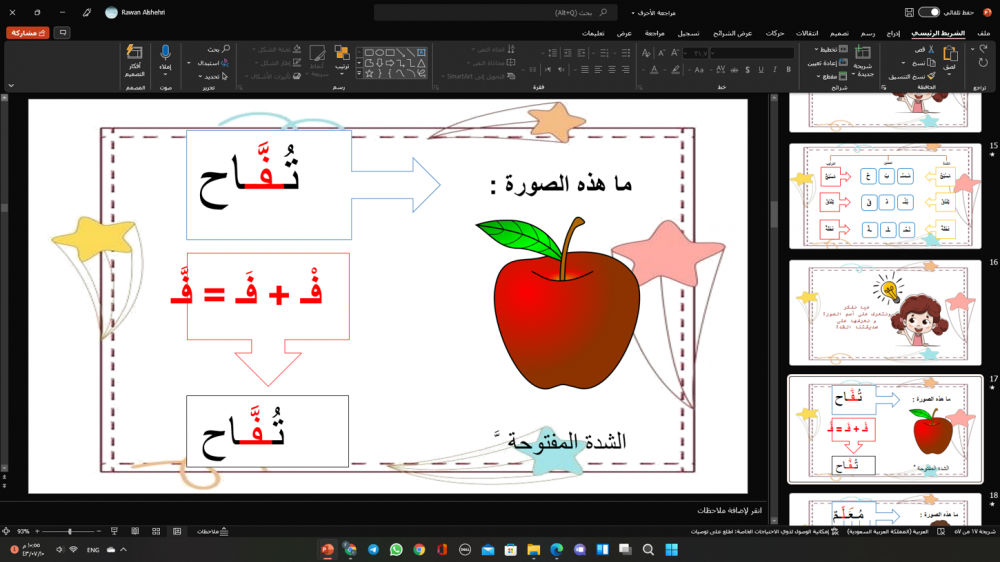Toggle AutoSave (حفظ تلقائي) switch
This screenshot has height=562, width=1000.
929,12
